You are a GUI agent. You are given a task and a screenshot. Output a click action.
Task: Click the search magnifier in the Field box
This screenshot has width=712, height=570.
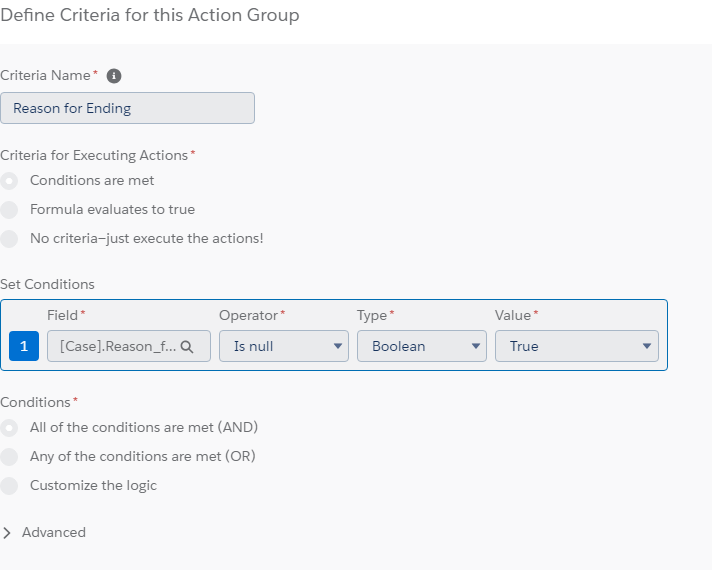tap(186, 346)
